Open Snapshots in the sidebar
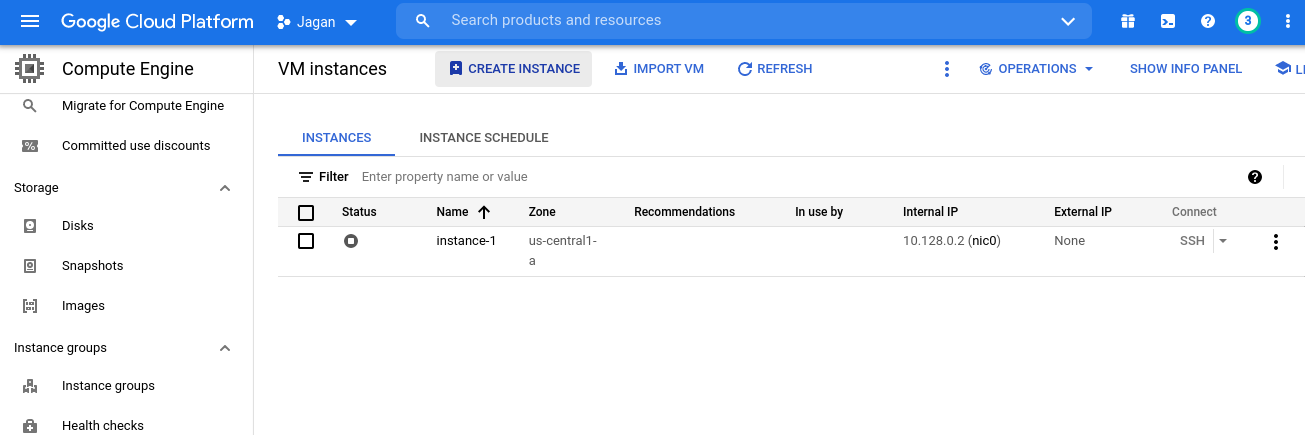Viewport: 1305px width, 435px height. click(93, 266)
